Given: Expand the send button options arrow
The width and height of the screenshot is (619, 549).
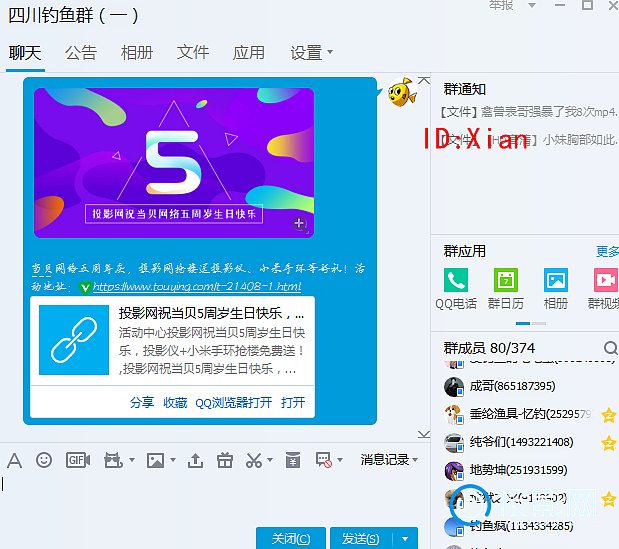Looking at the screenshot, I should (405, 538).
